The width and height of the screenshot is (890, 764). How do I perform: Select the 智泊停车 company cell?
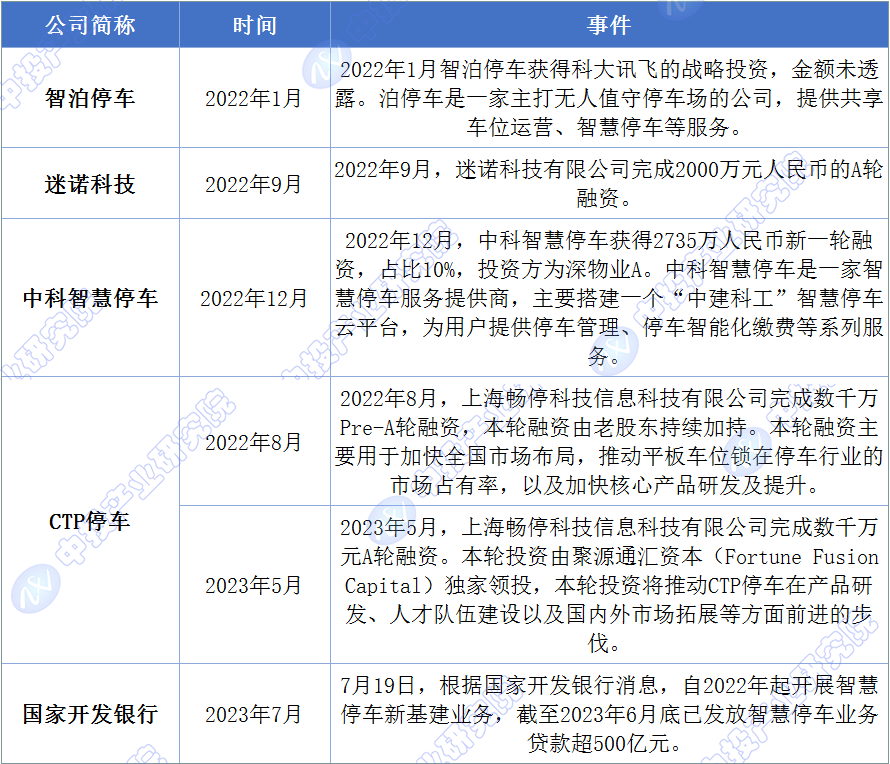click(90, 98)
